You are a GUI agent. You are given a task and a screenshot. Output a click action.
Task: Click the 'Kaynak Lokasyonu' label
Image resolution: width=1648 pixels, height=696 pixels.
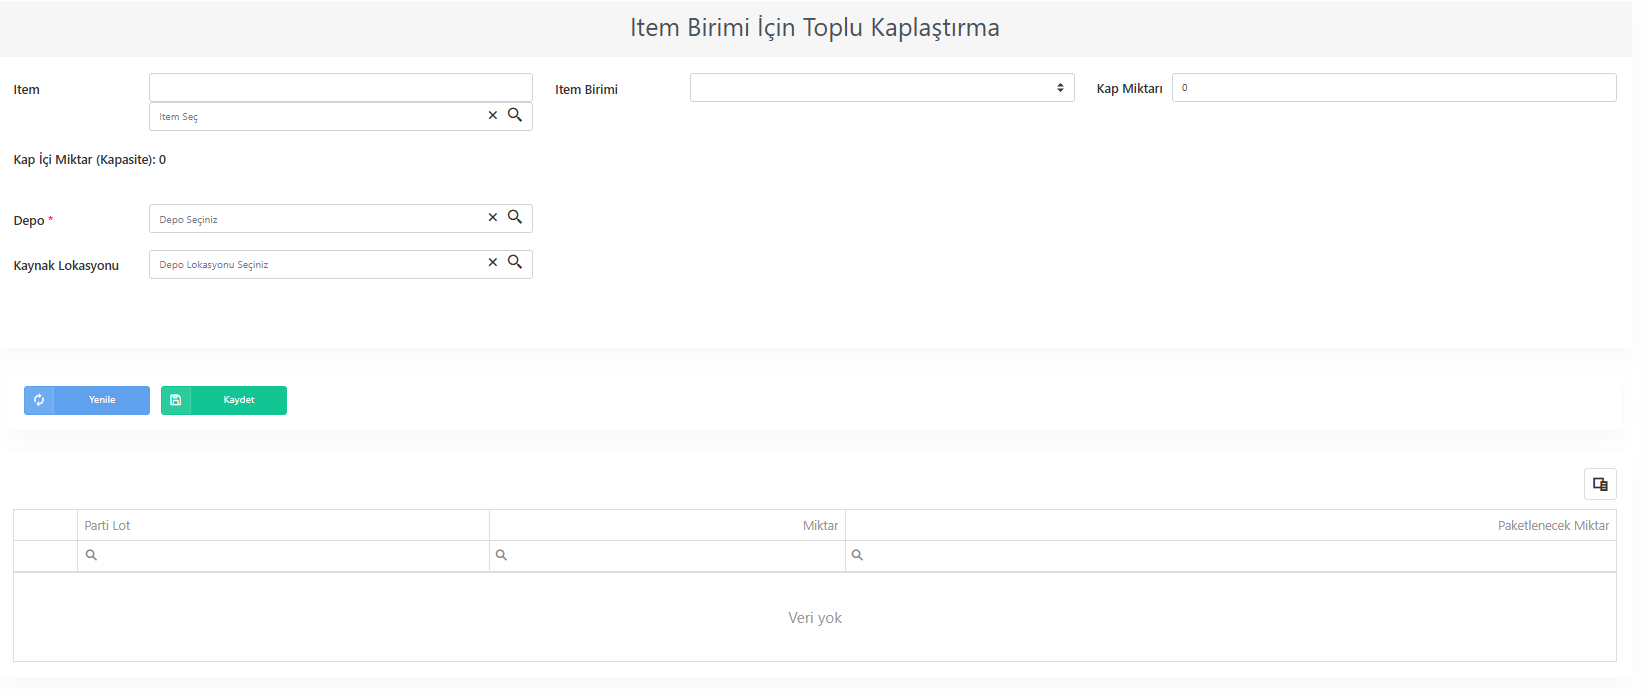coord(66,266)
